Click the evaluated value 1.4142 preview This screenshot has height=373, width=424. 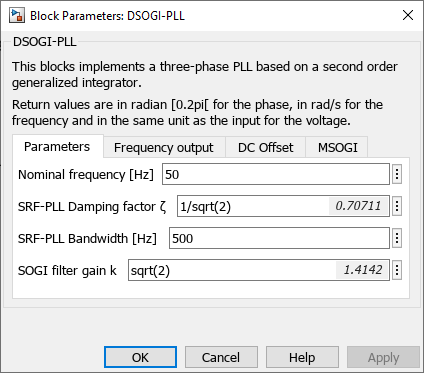(x=363, y=270)
